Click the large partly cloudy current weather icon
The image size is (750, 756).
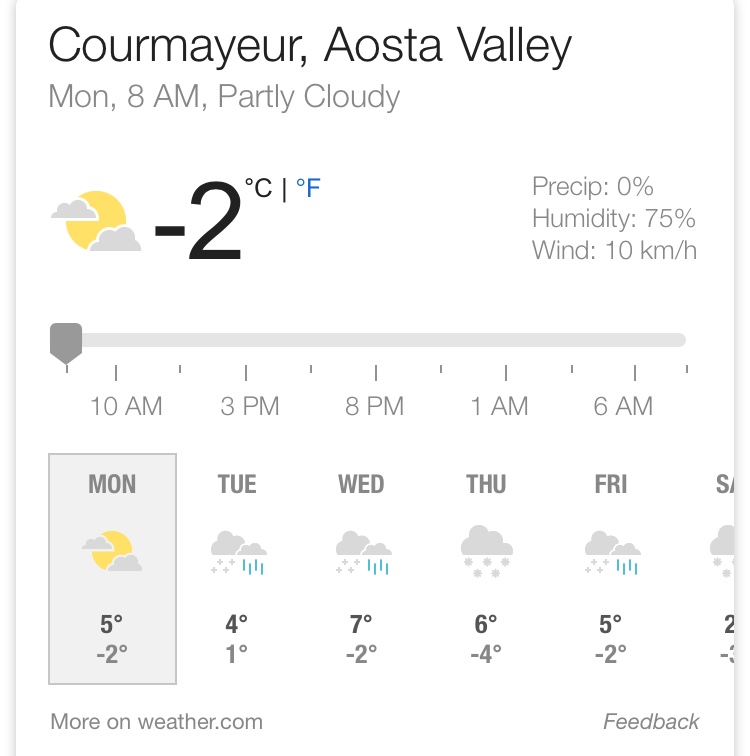coord(96,222)
